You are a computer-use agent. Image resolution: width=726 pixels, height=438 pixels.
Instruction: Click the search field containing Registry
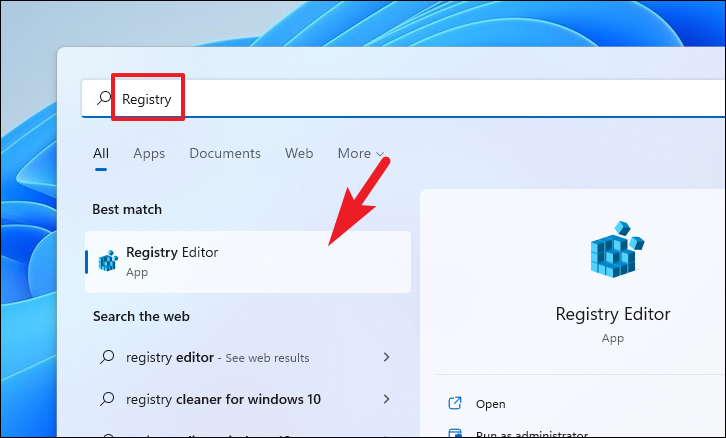[403, 98]
